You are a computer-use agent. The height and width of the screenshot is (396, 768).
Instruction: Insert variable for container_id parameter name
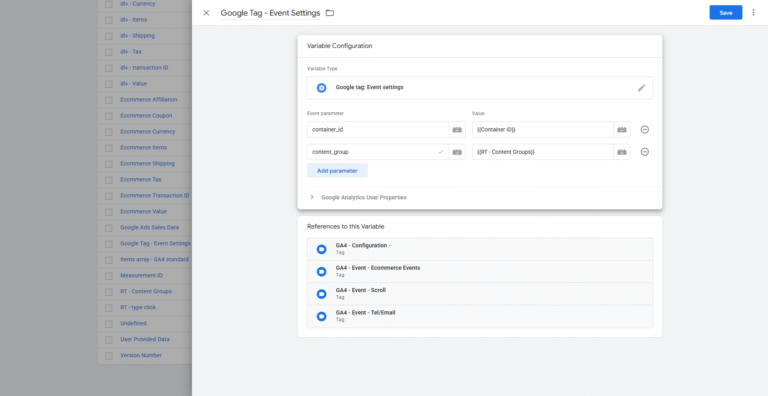pyautogui.click(x=457, y=129)
